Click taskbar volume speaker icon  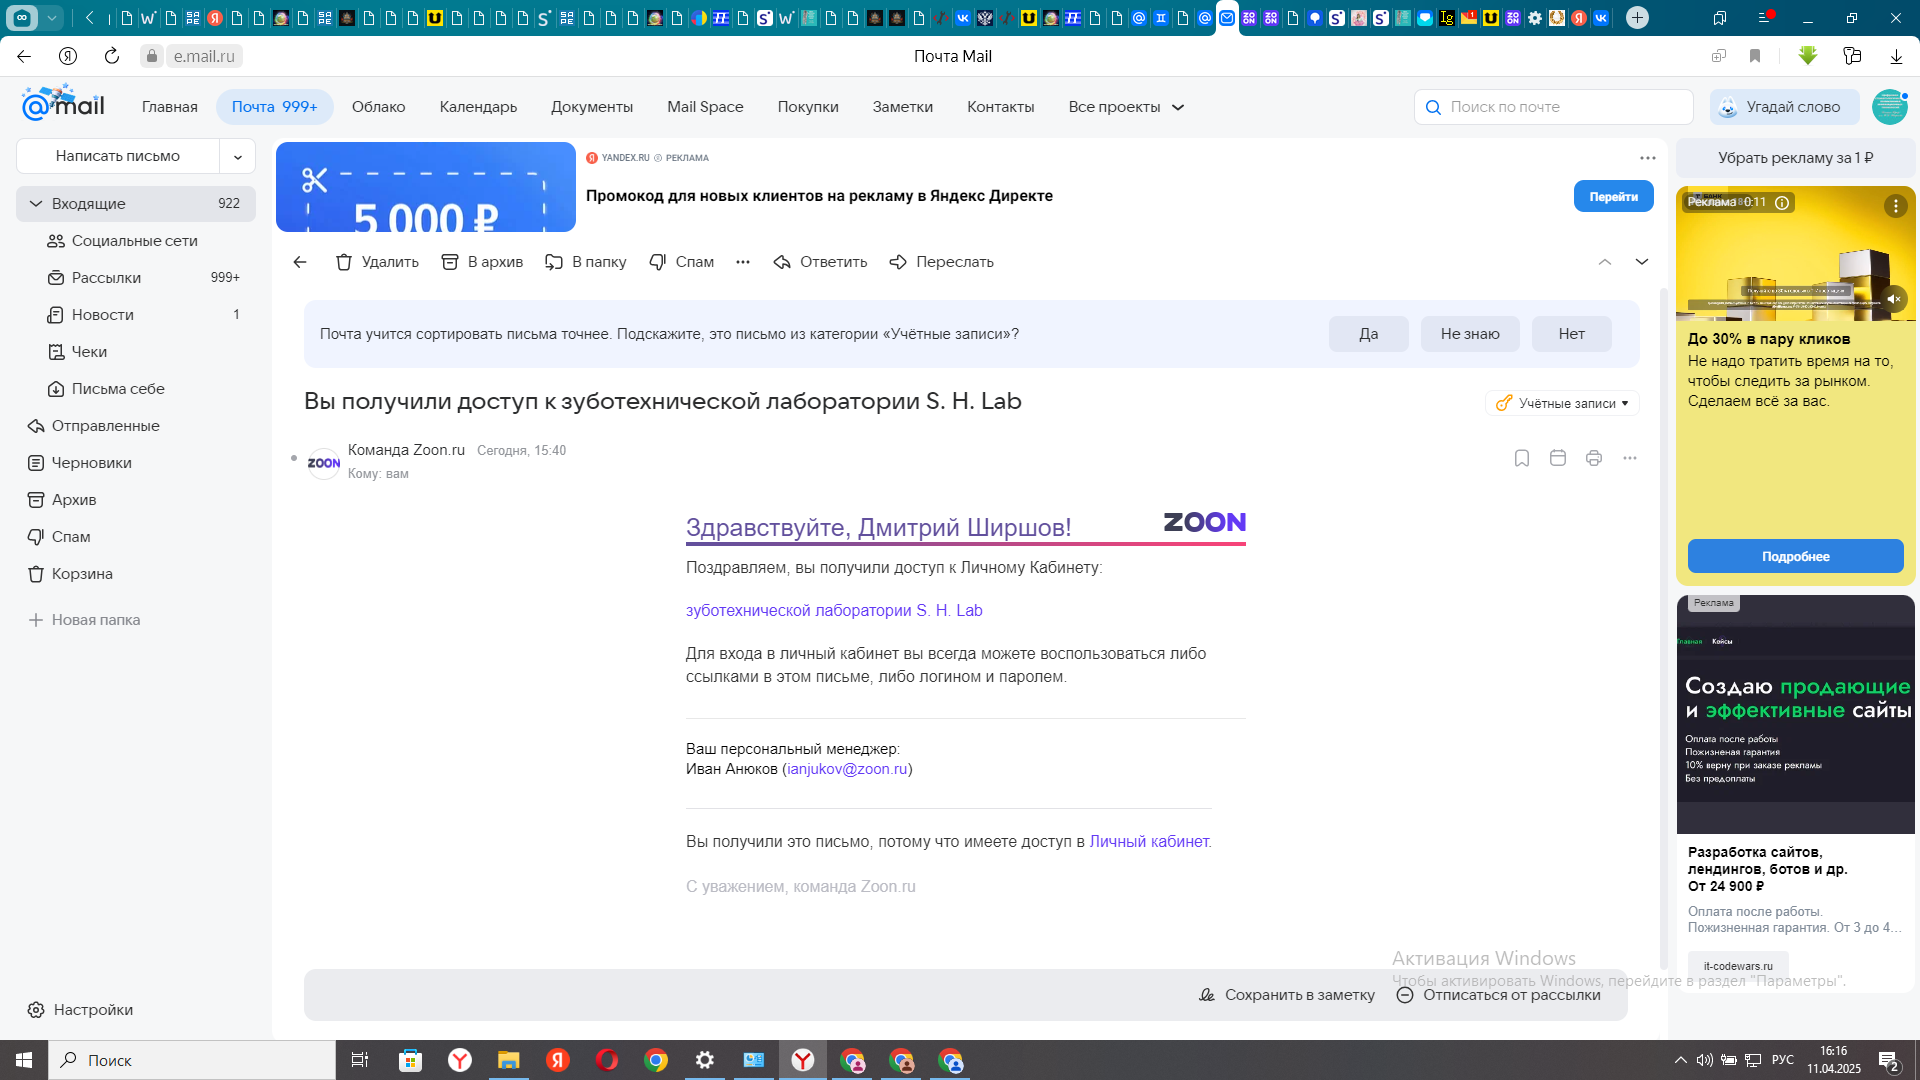(1704, 1060)
